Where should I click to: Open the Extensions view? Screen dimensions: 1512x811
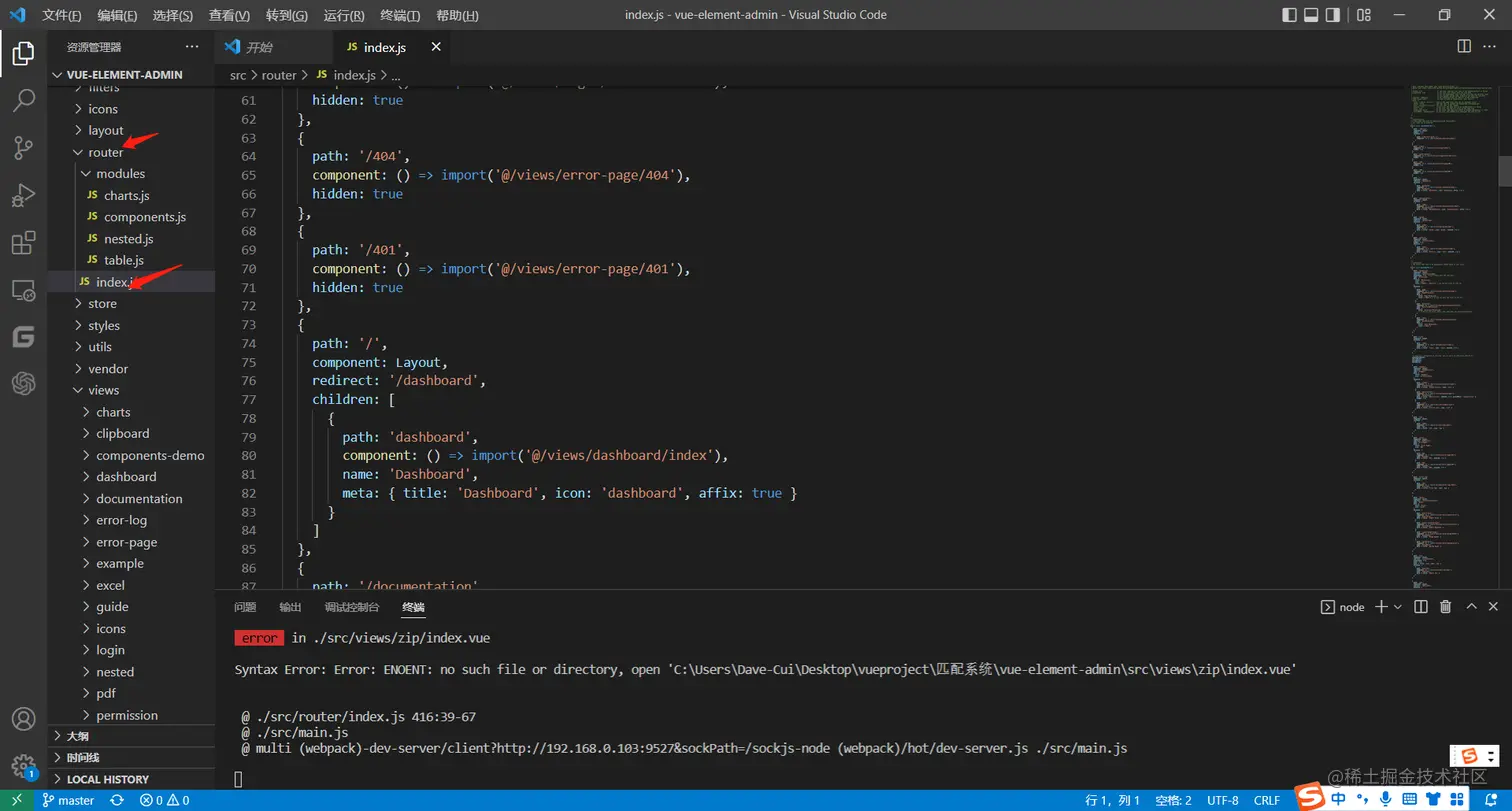[23, 242]
